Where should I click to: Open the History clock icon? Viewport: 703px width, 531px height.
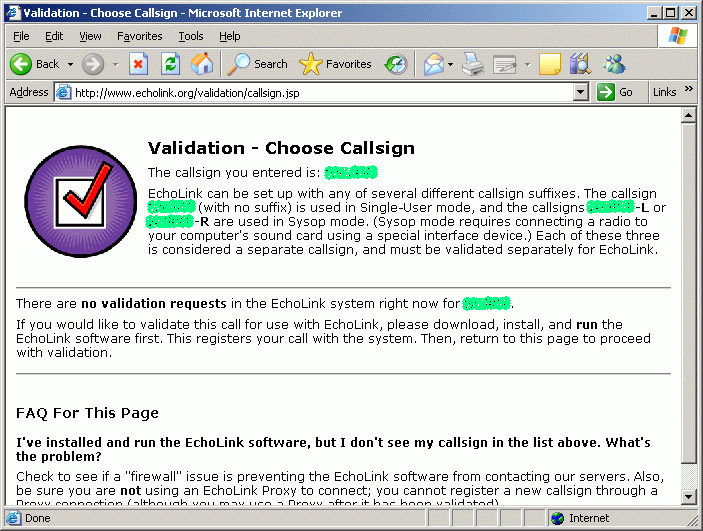click(x=396, y=64)
